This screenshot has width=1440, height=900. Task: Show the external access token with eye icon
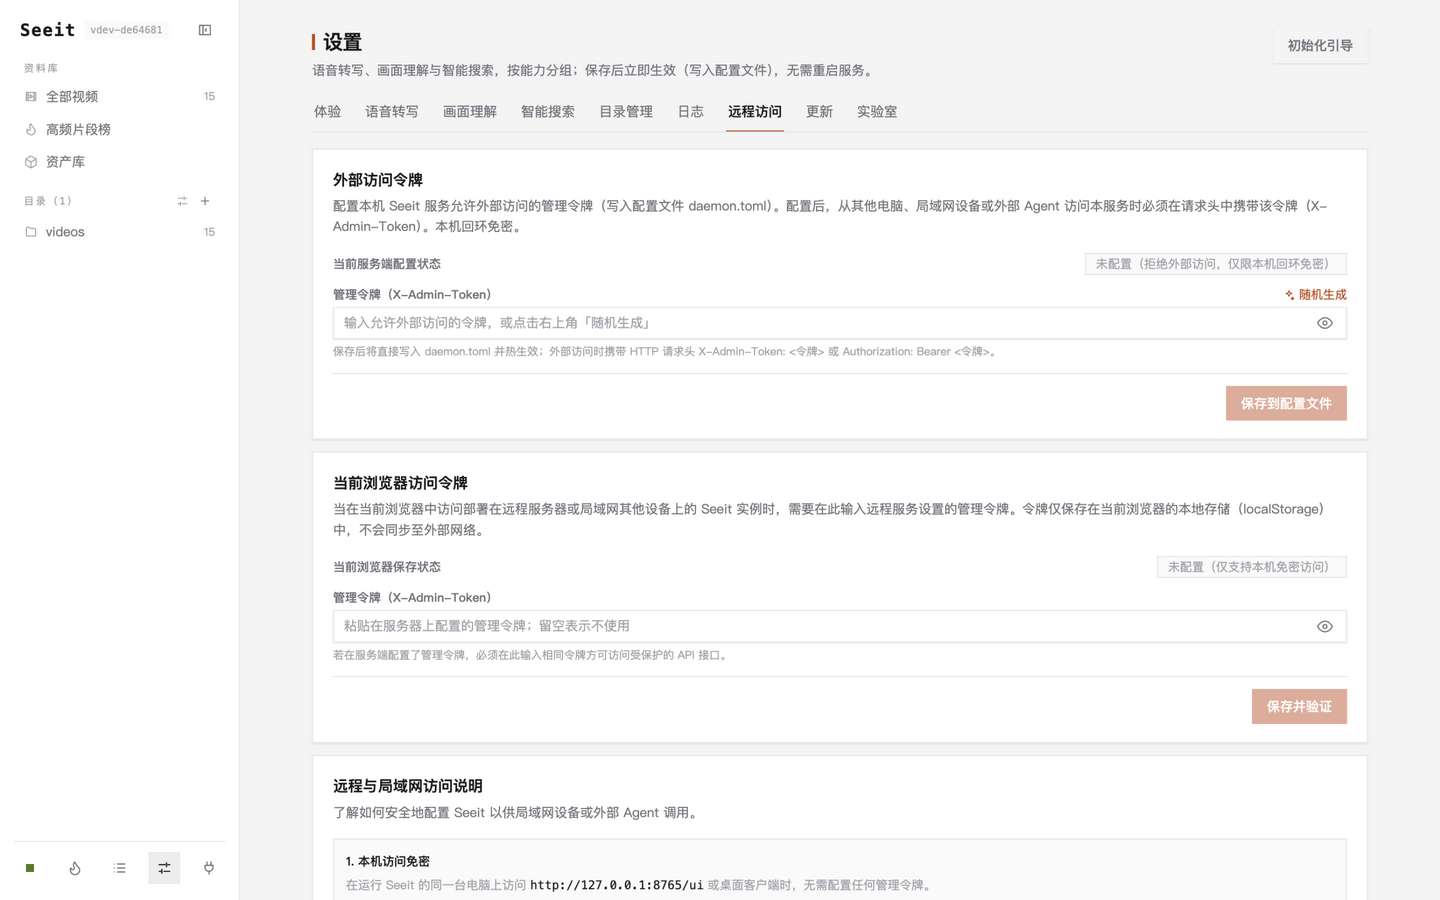(1325, 323)
